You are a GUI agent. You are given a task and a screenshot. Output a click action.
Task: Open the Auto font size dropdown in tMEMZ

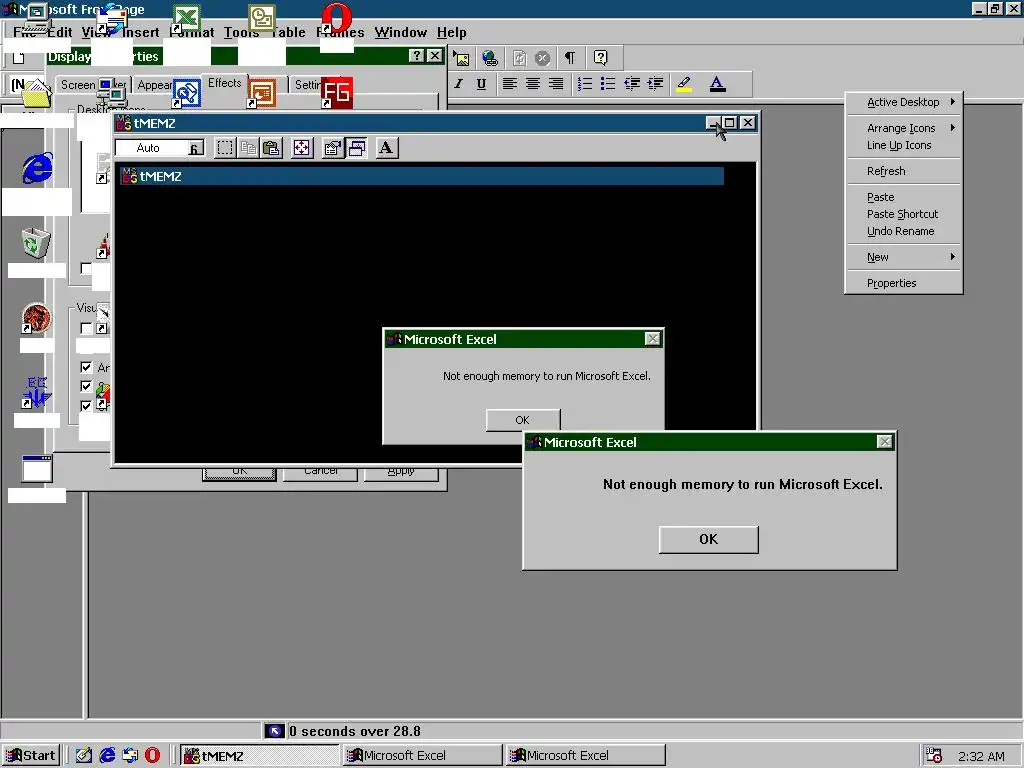tap(196, 148)
